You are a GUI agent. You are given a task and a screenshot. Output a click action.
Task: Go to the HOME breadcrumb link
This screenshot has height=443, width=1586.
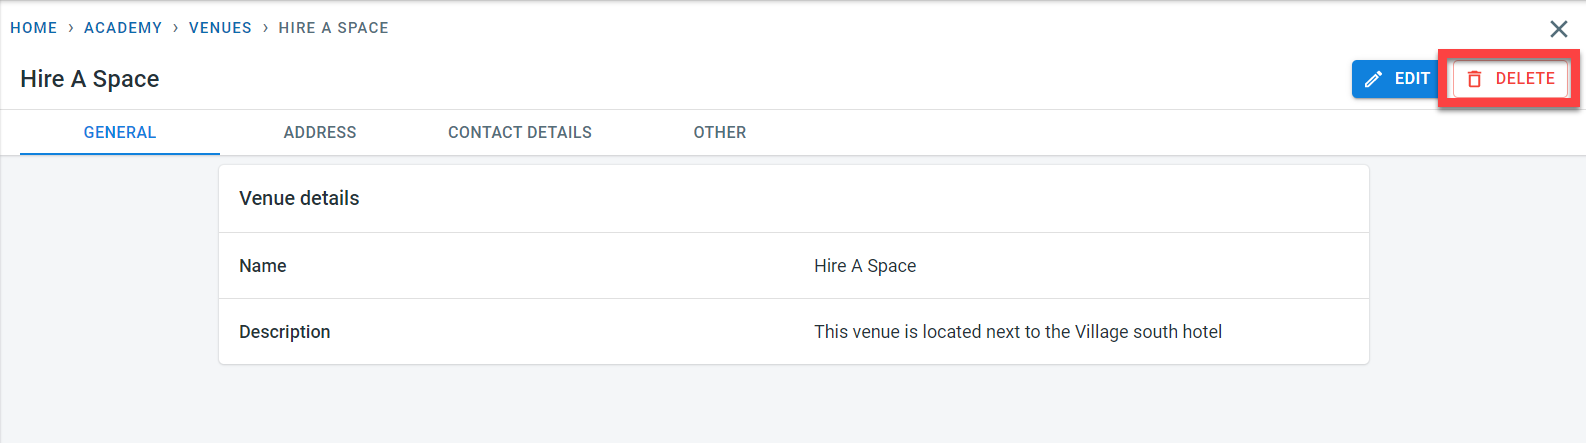pyautogui.click(x=34, y=28)
